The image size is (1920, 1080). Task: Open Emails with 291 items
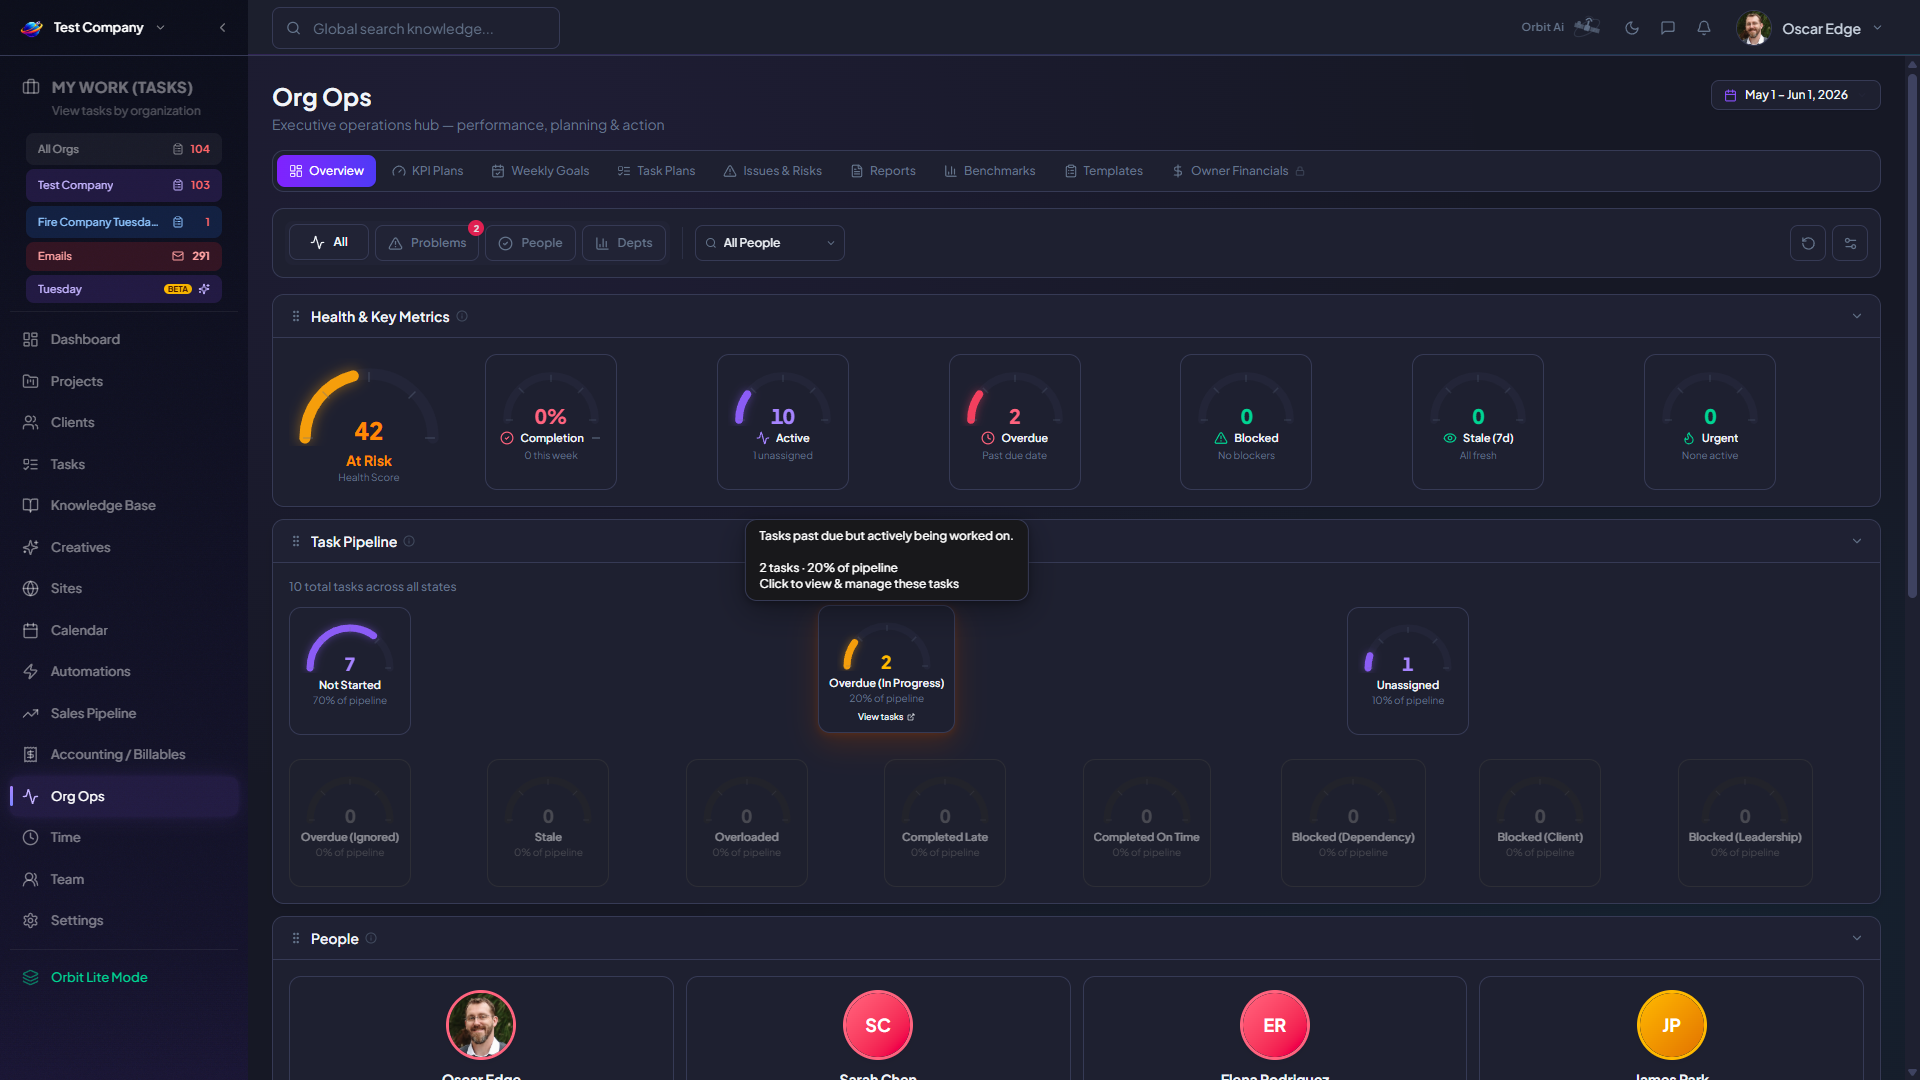pos(124,256)
